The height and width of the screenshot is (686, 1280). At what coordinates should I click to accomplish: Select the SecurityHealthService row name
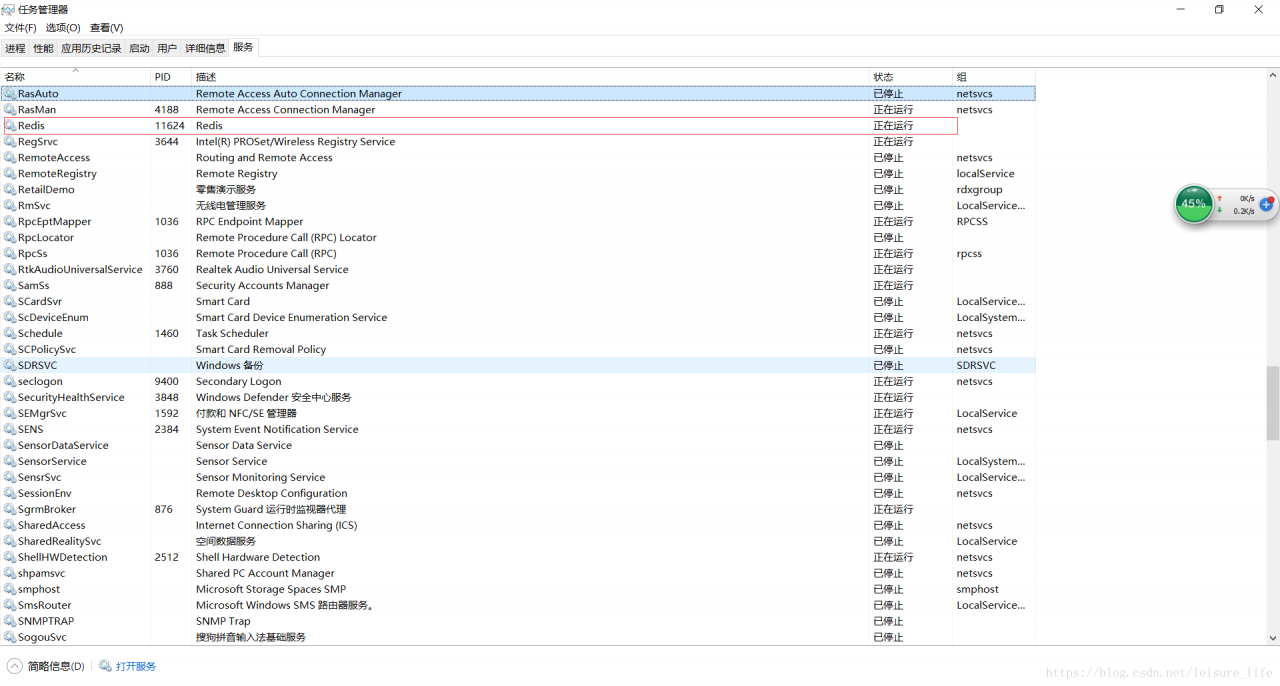pos(71,397)
